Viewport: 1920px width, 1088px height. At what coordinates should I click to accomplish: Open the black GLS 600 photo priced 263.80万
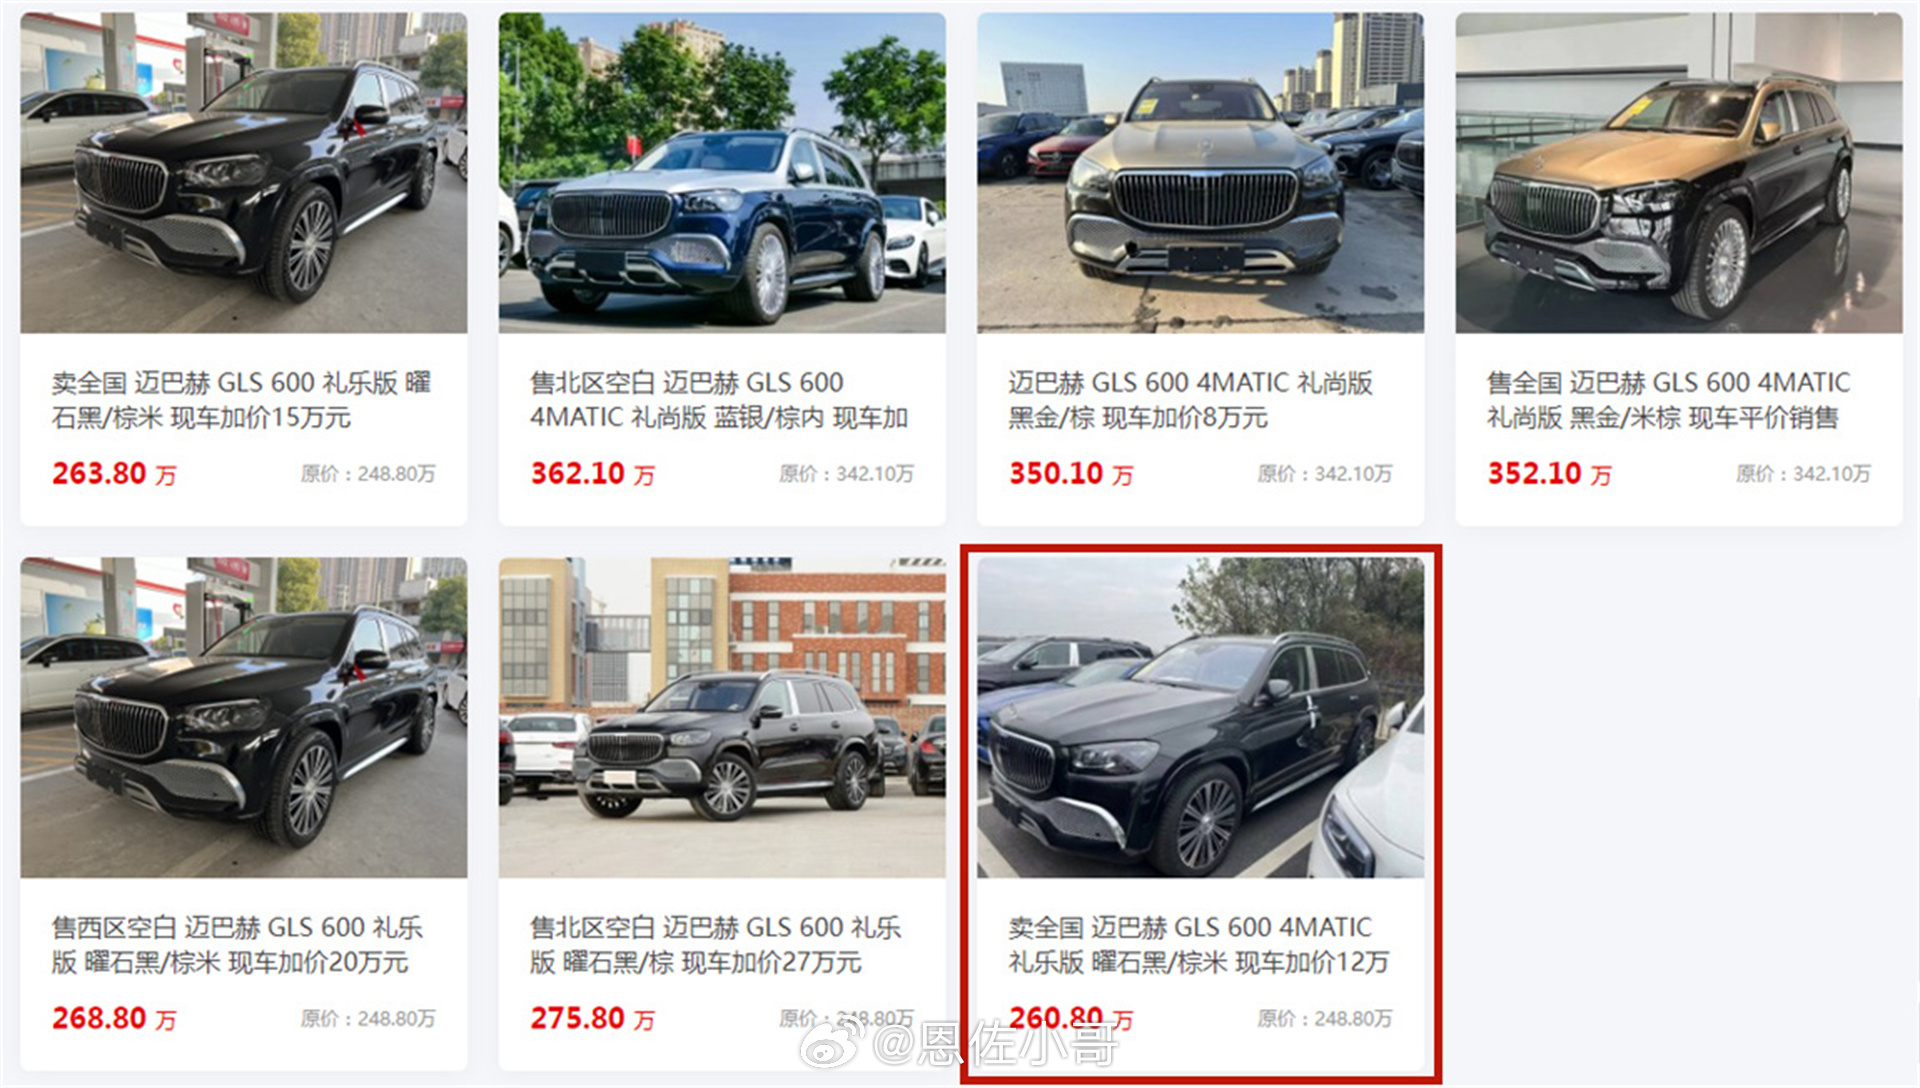tap(243, 172)
